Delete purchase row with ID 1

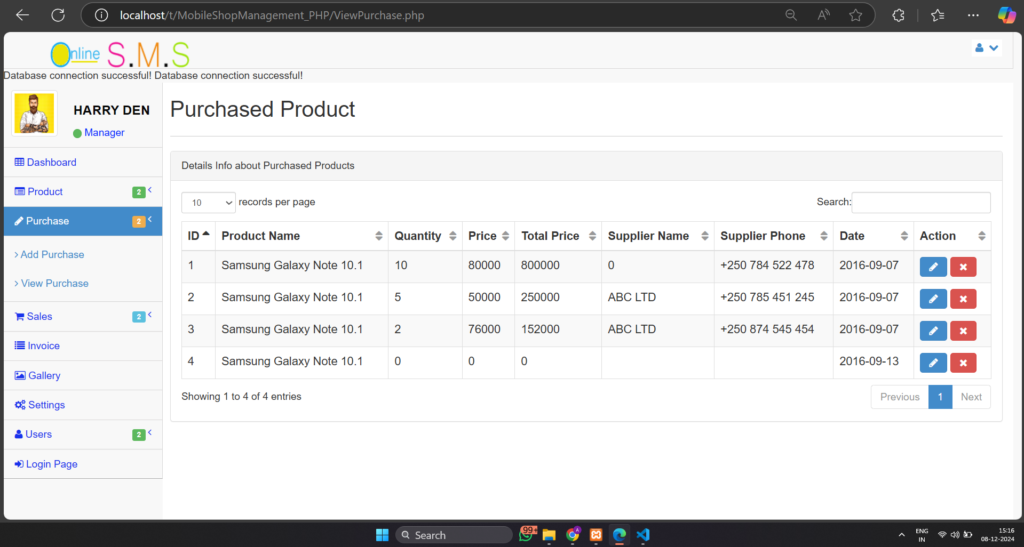tap(963, 266)
